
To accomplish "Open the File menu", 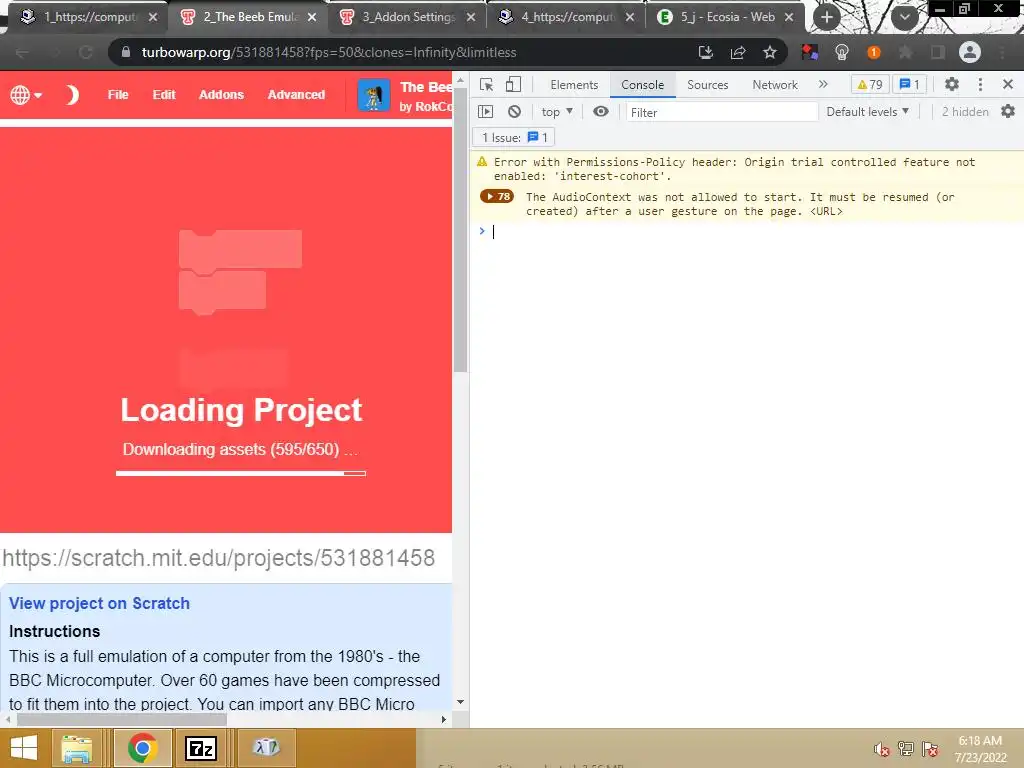I will [118, 95].
